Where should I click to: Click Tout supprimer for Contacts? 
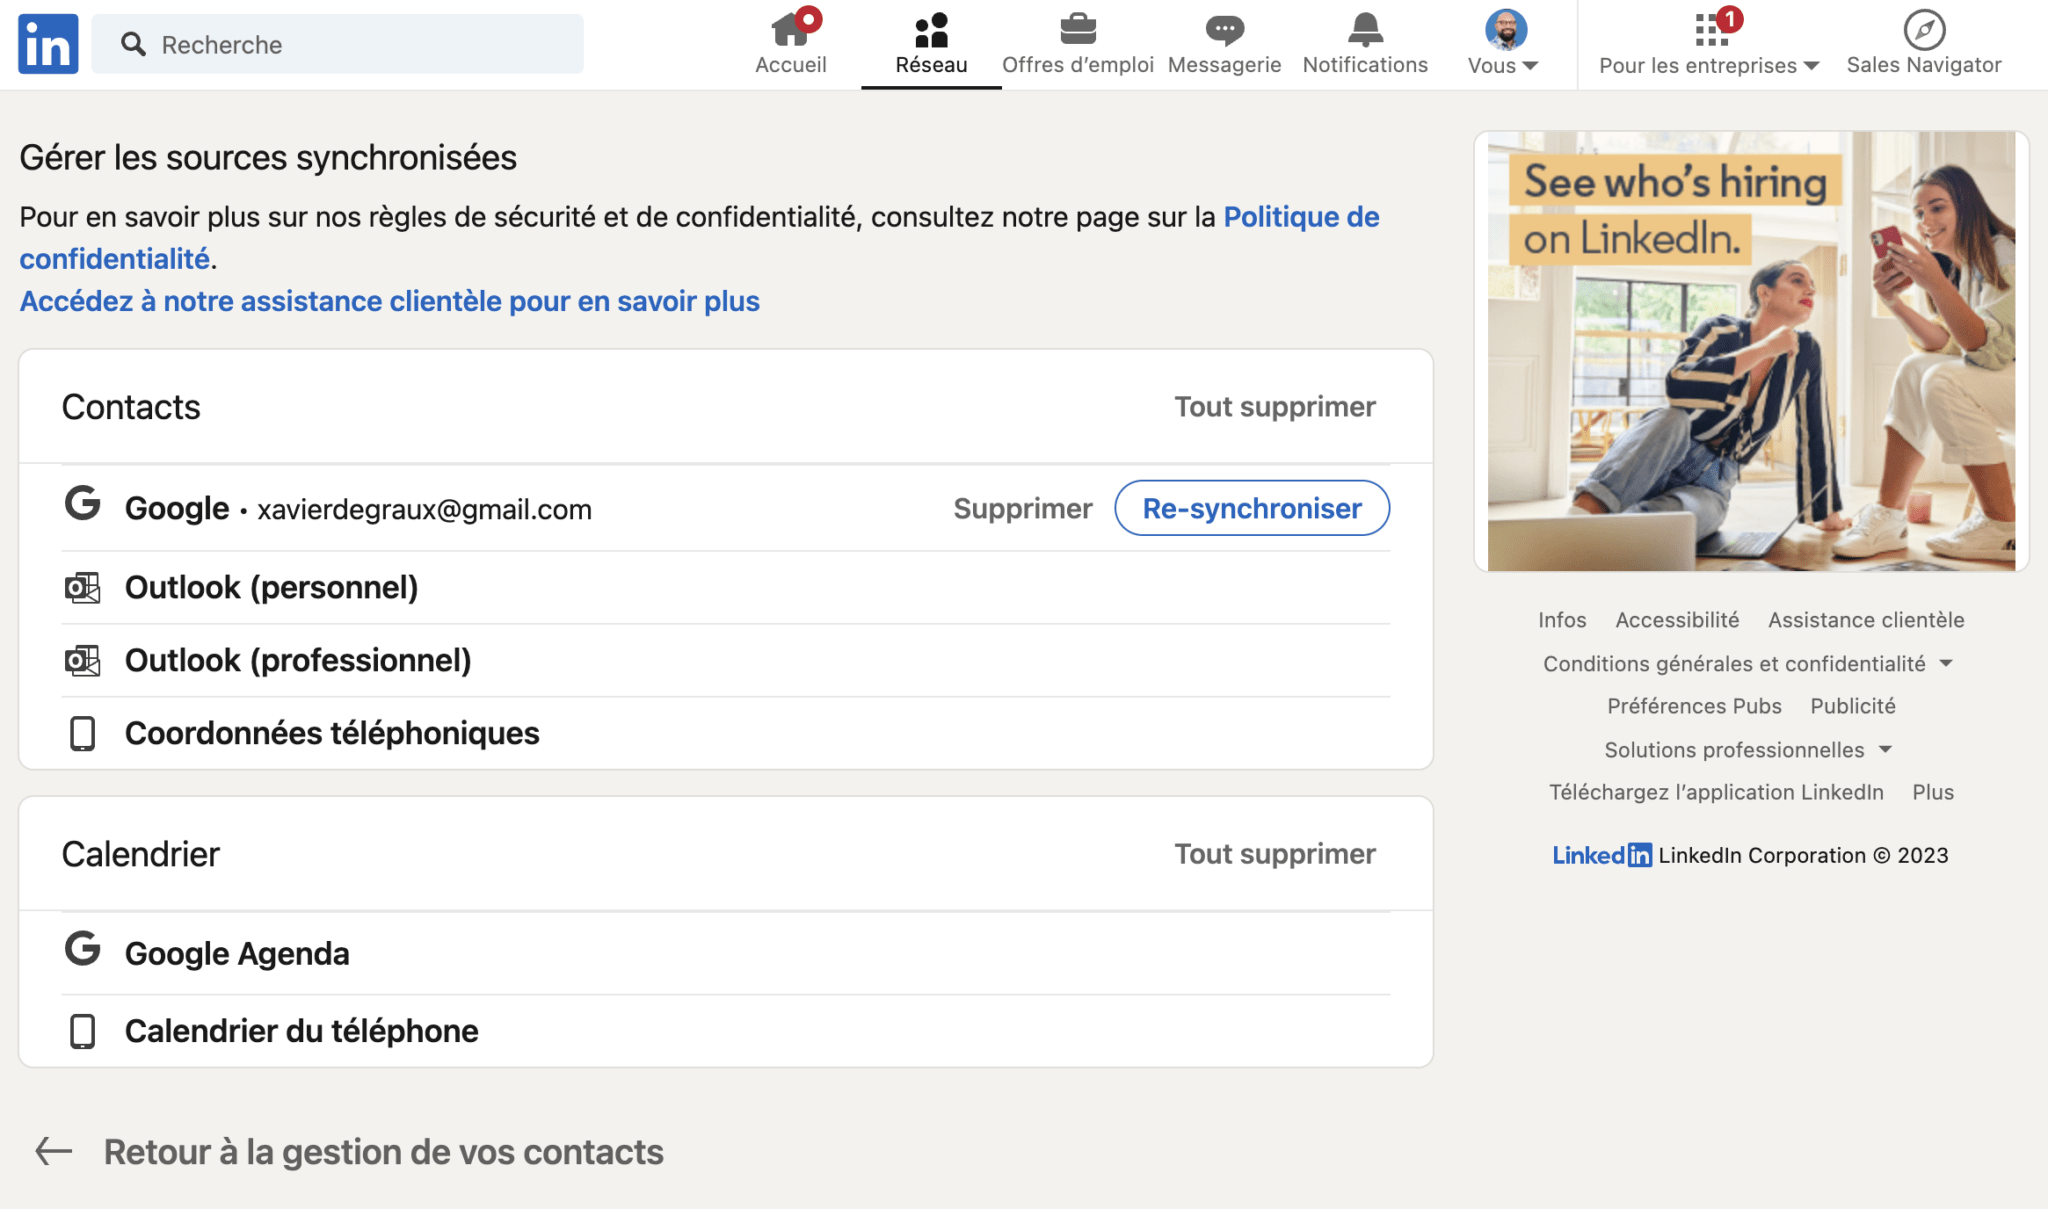coord(1275,407)
